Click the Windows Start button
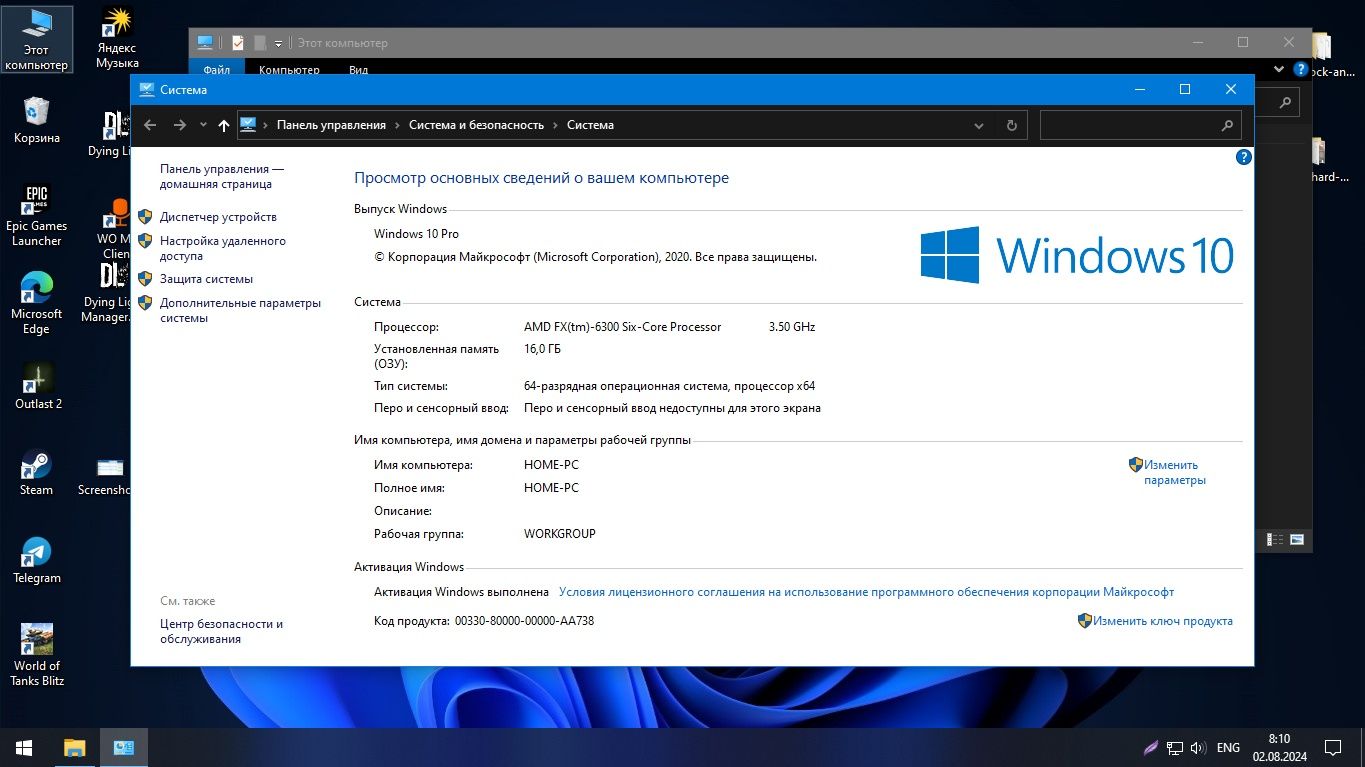This screenshot has height=767, width=1365. pyautogui.click(x=24, y=747)
